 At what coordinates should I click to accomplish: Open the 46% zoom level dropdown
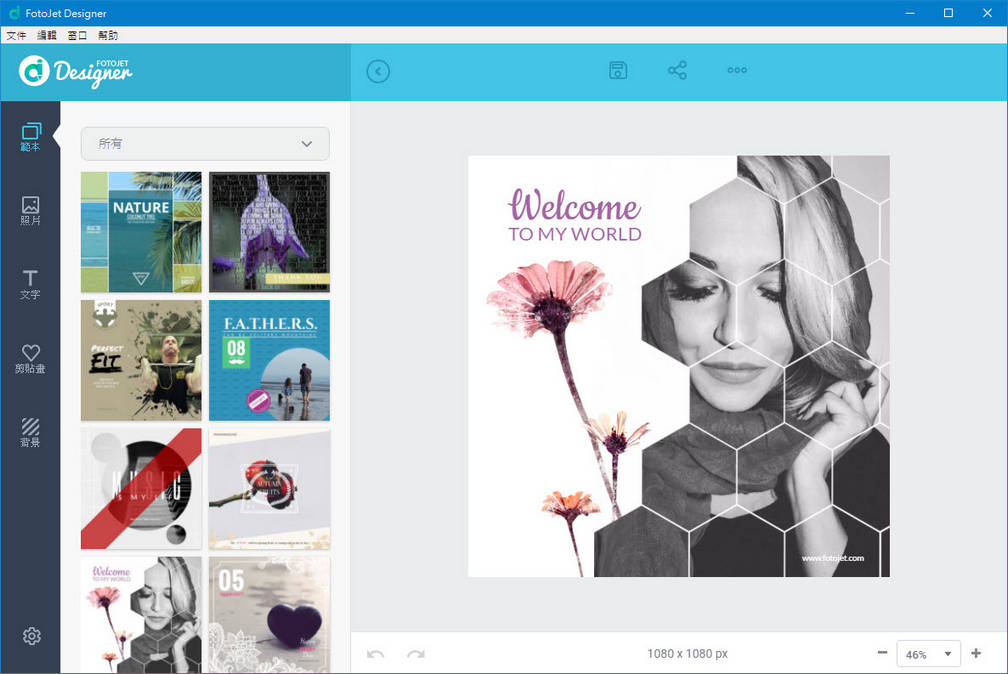[928, 654]
